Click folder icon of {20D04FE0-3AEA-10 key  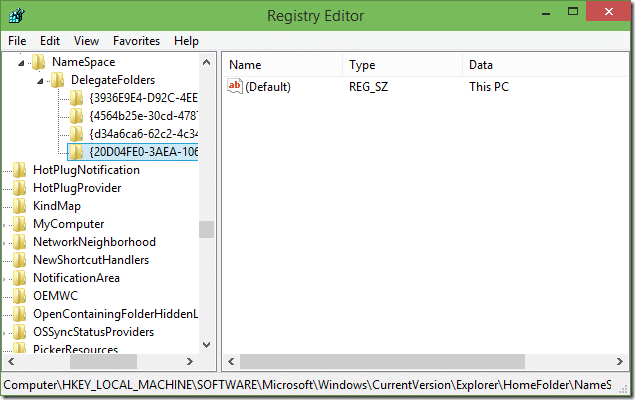(76, 152)
